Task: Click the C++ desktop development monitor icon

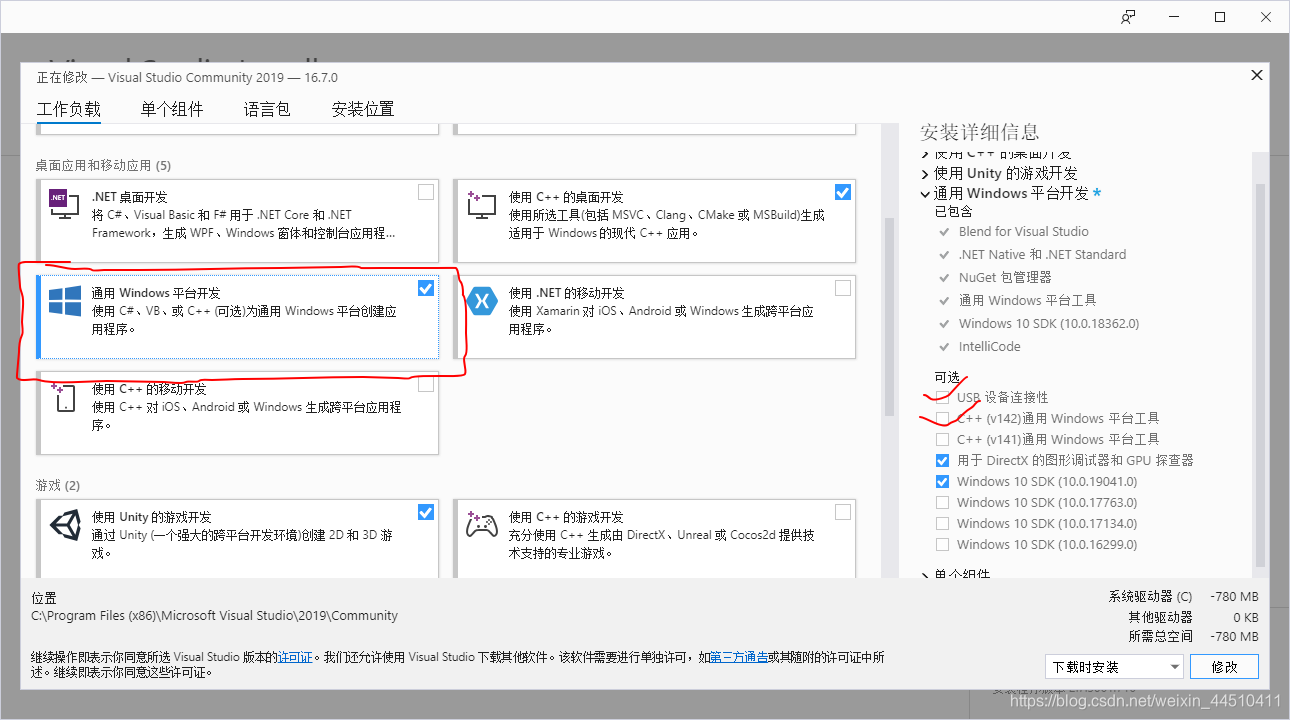Action: pyautogui.click(x=481, y=205)
